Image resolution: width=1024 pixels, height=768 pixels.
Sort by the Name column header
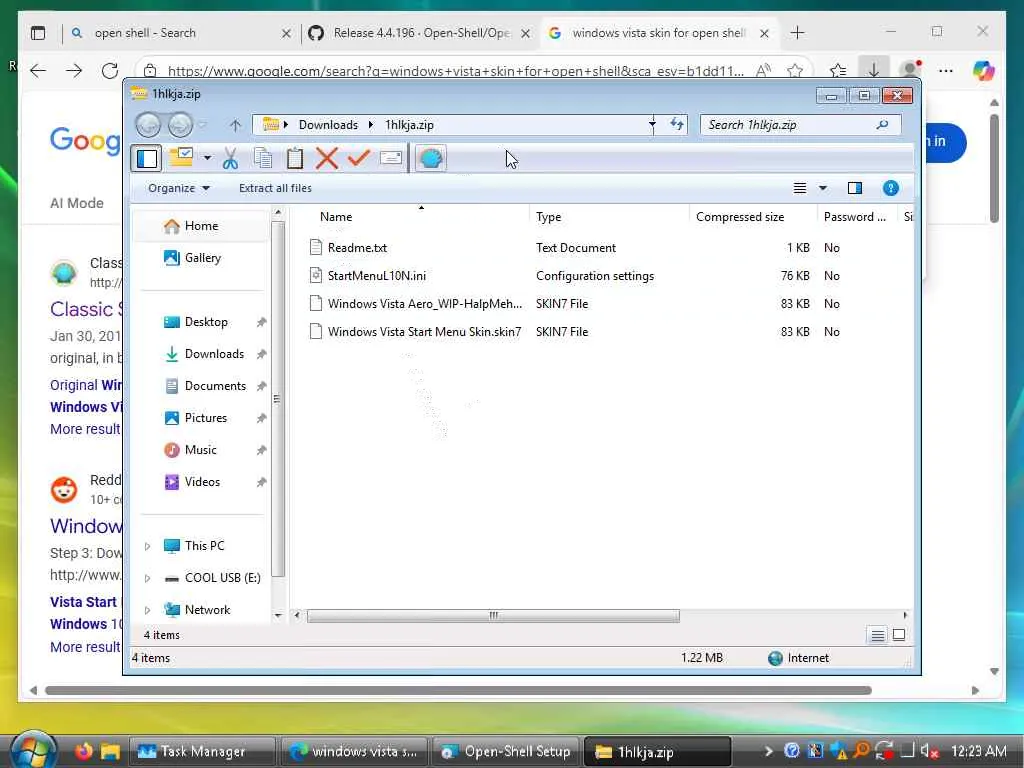(336, 217)
